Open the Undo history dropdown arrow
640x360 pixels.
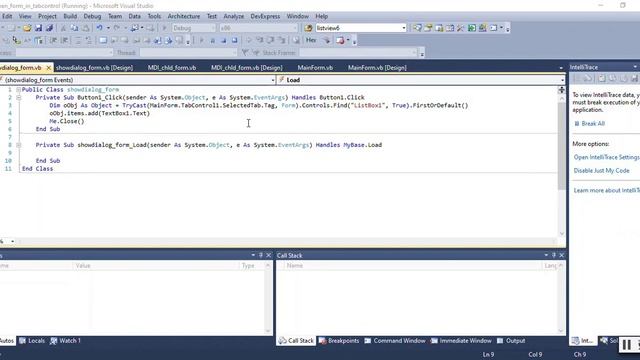coord(108,28)
